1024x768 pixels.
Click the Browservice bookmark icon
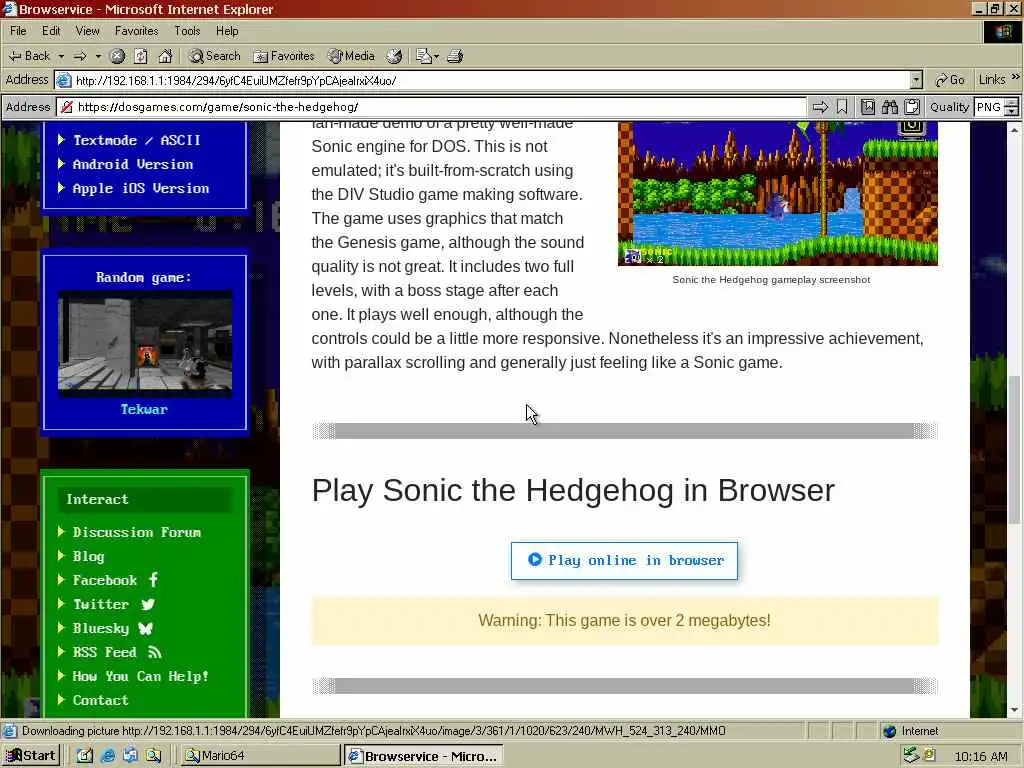842,107
